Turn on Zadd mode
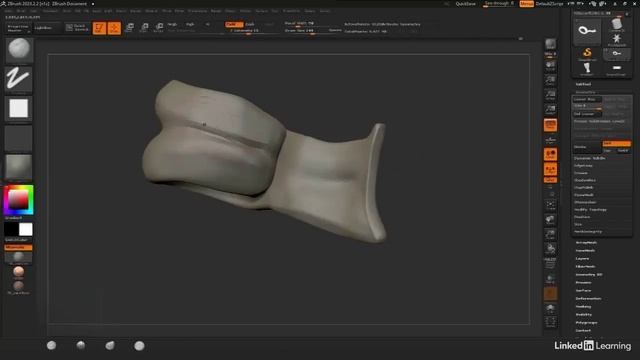This screenshot has width=640, height=360. click(233, 24)
